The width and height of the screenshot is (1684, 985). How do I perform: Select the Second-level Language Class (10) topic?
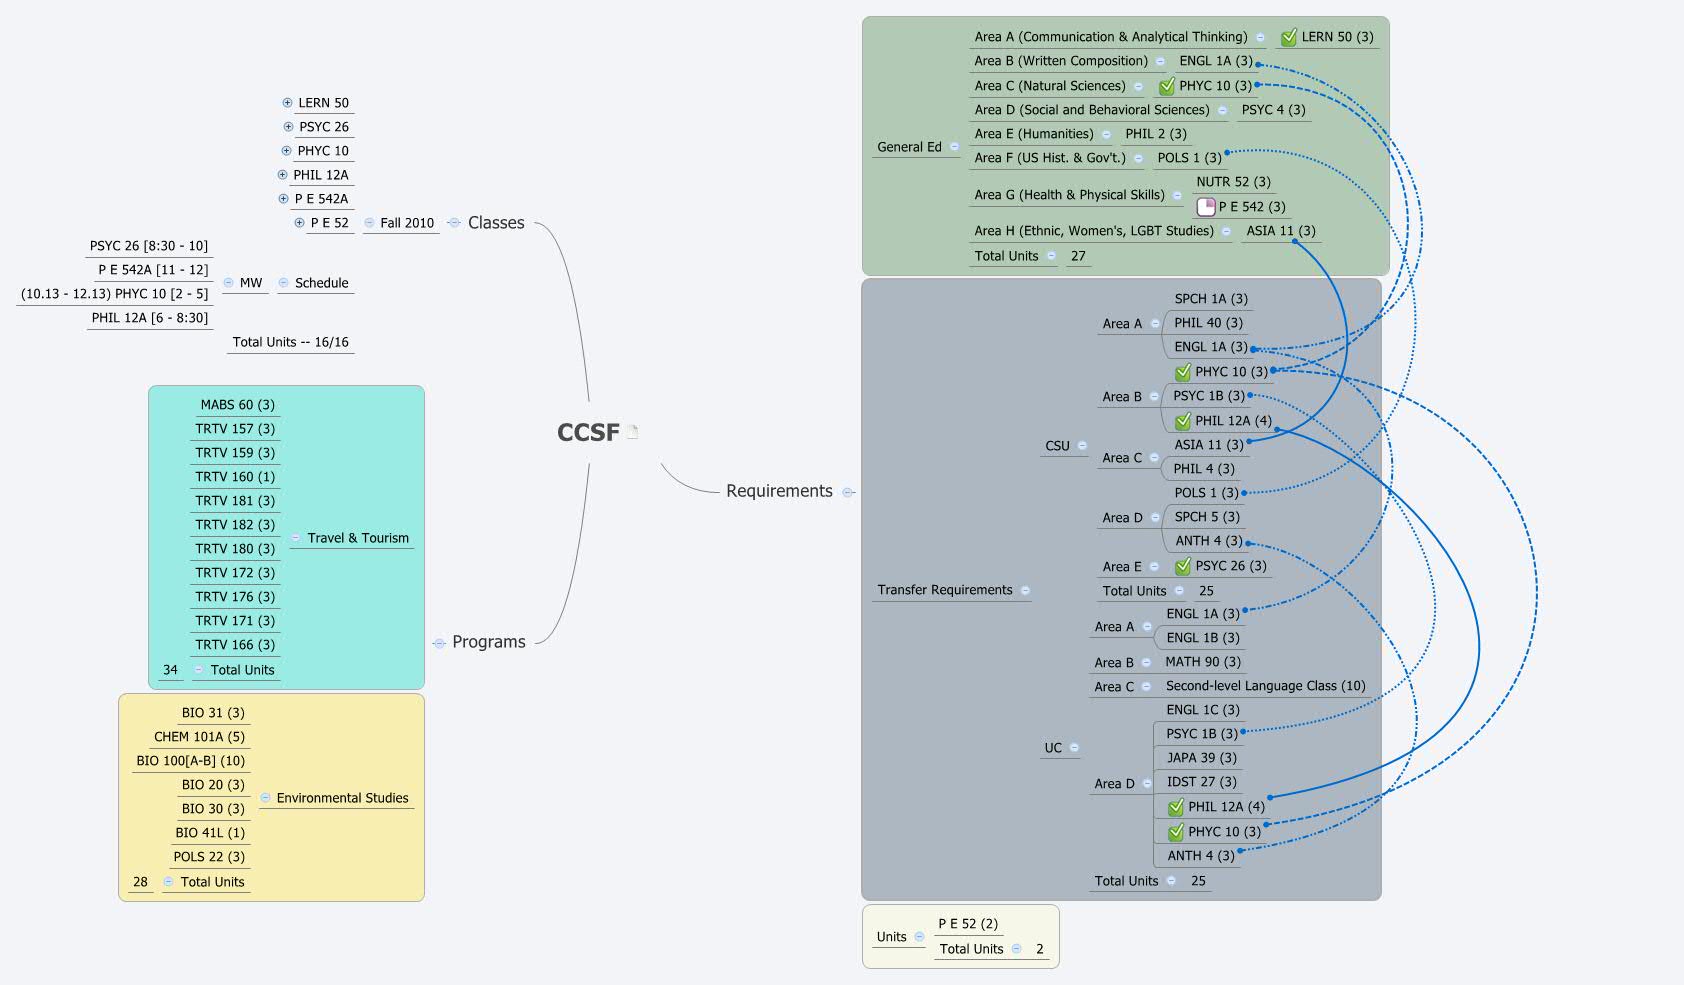tap(1264, 686)
